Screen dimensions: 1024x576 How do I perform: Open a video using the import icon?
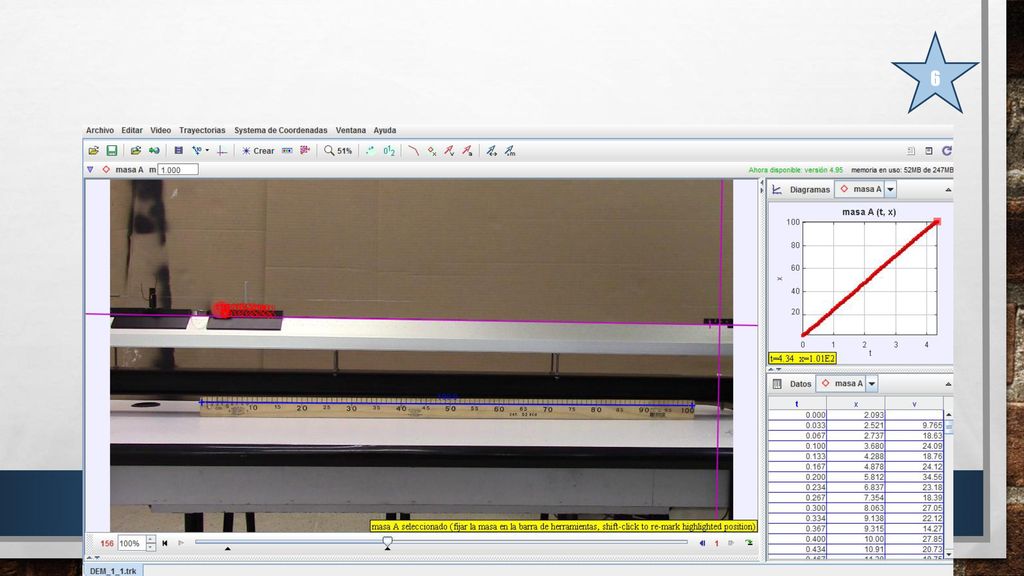pyautogui.click(x=136, y=151)
